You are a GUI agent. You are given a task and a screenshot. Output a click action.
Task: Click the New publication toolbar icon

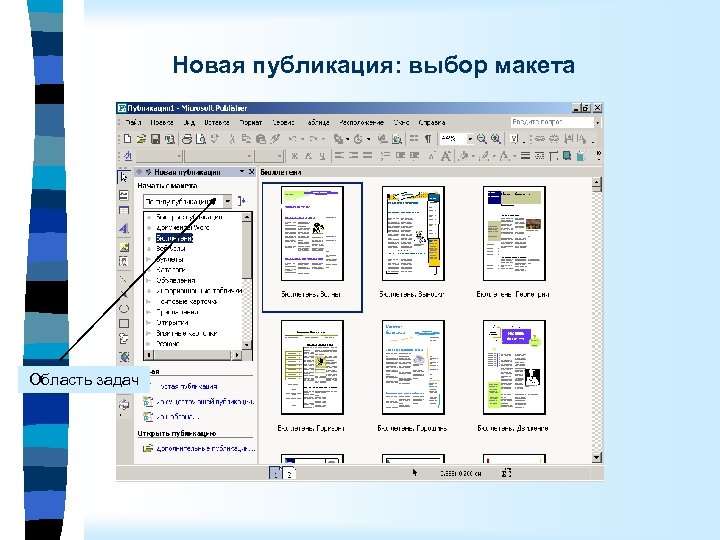tap(128, 139)
